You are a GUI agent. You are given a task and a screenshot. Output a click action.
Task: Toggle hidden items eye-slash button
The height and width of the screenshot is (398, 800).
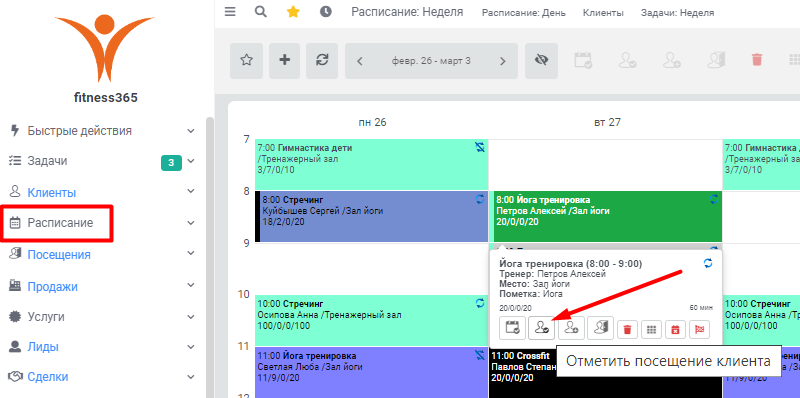(x=541, y=61)
